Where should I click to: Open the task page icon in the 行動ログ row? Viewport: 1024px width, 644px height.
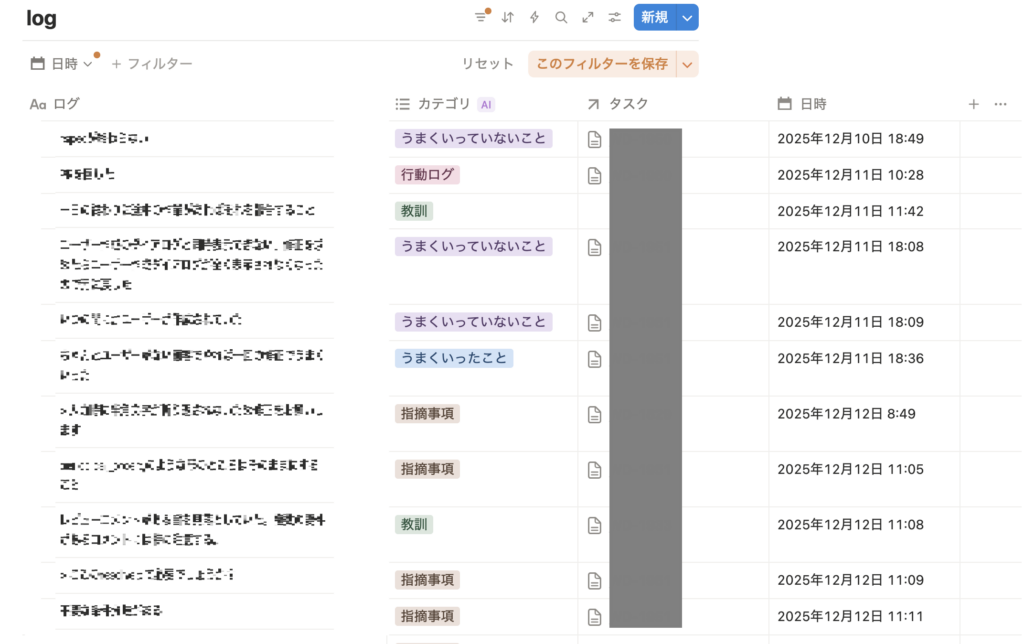click(x=595, y=176)
